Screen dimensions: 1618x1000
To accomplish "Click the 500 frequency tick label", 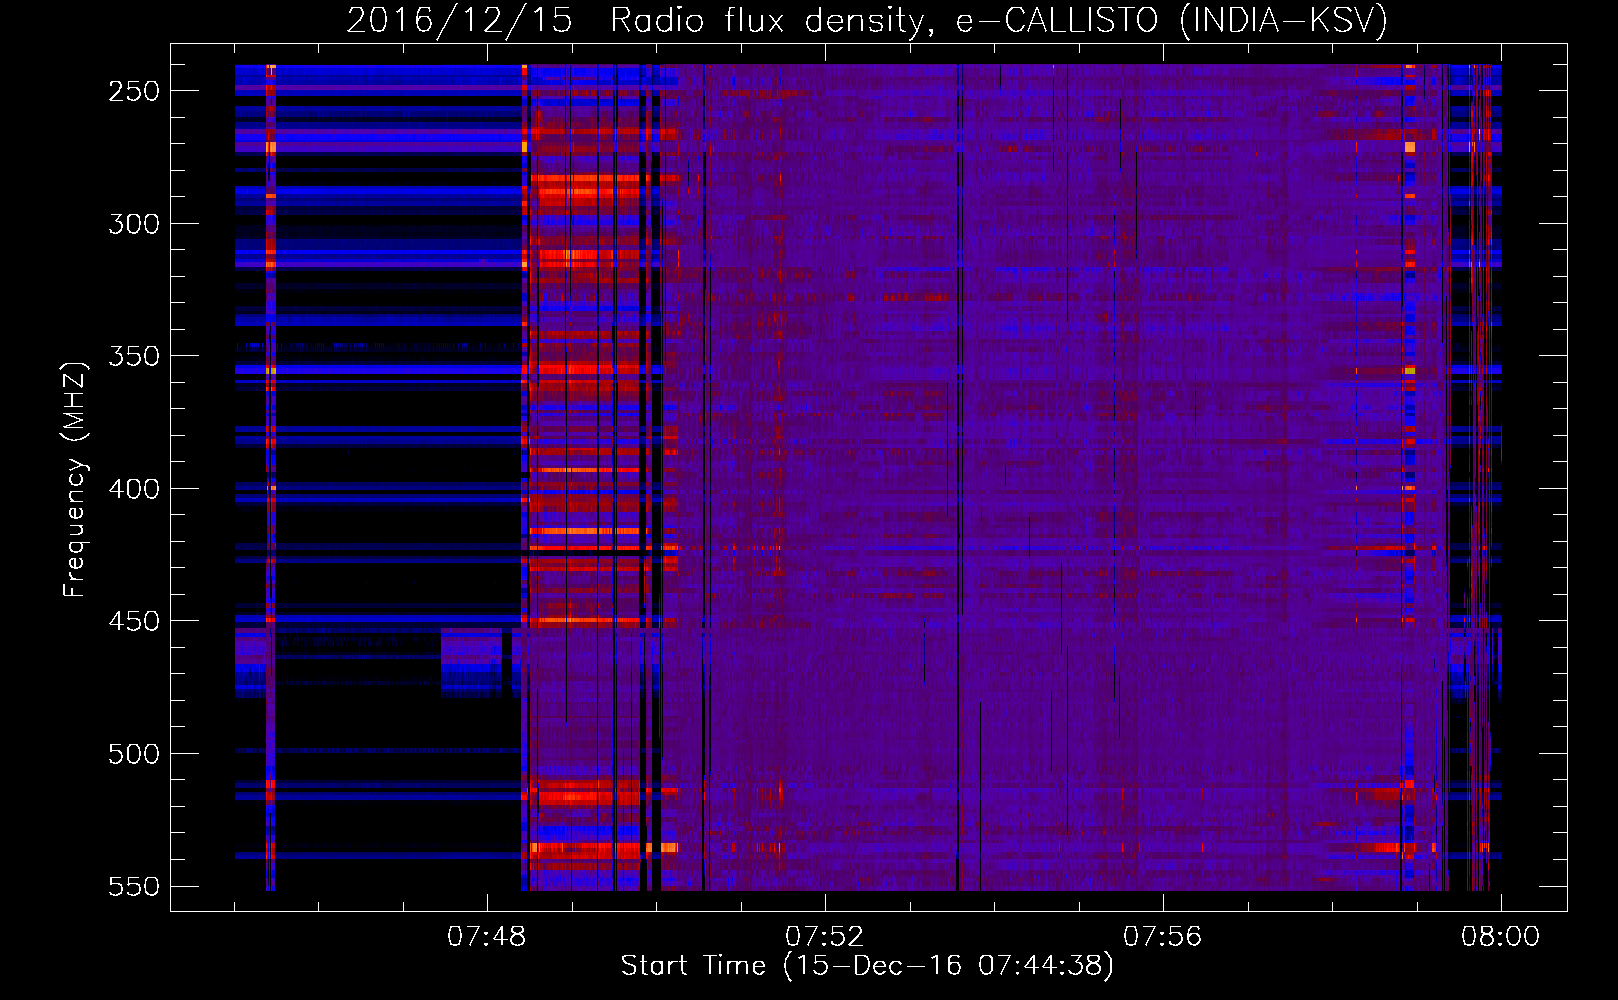I will [134, 754].
